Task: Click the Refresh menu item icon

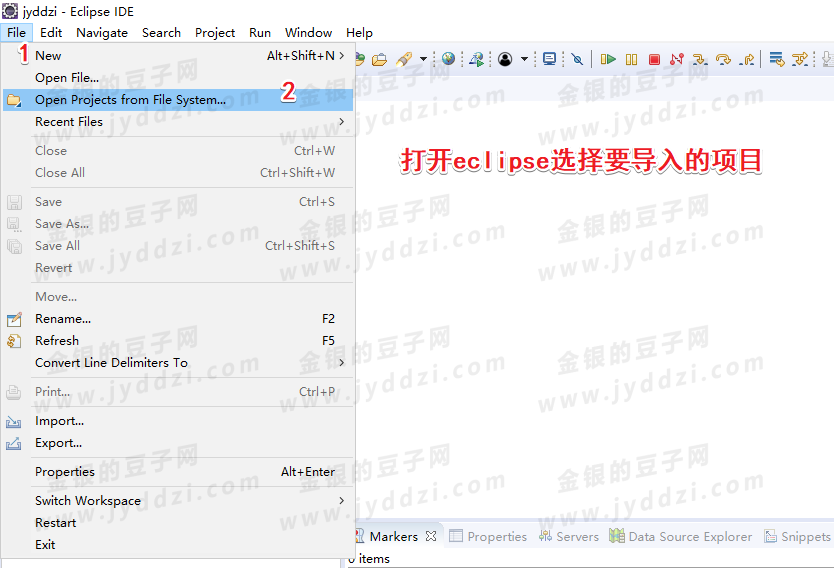Action: coord(14,341)
